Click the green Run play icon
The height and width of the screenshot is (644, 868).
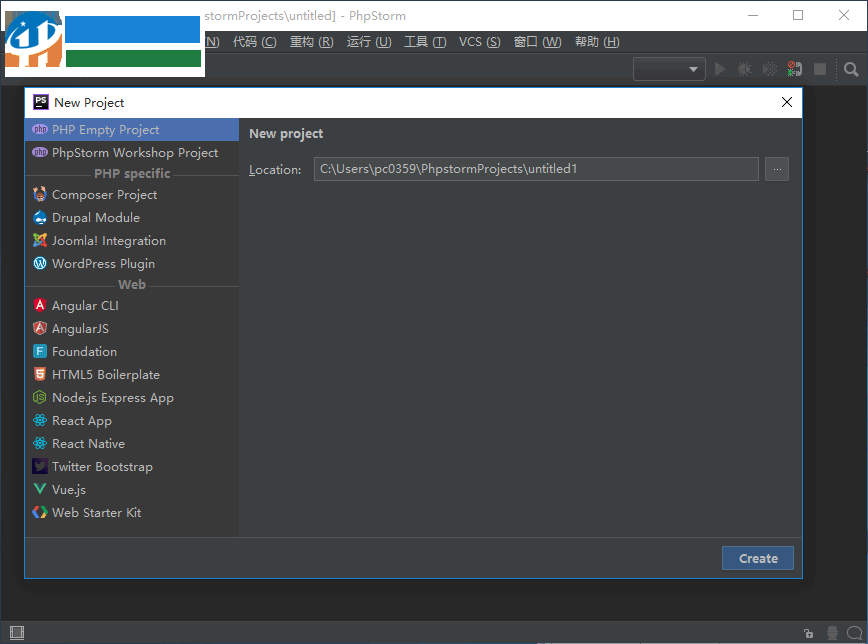[x=720, y=69]
